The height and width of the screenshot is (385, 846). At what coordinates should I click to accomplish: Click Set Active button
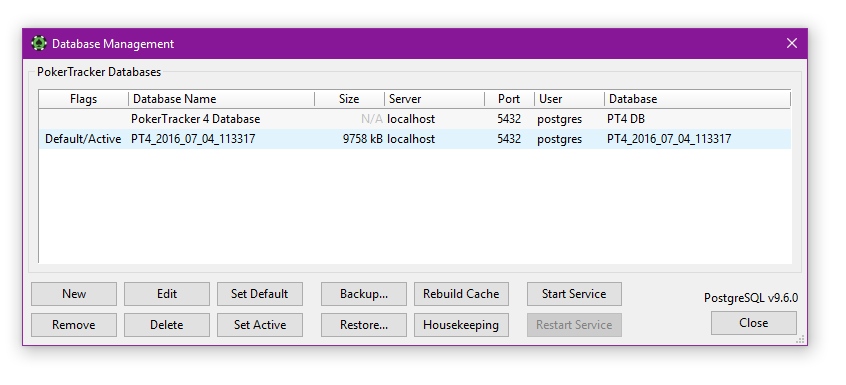(x=260, y=325)
